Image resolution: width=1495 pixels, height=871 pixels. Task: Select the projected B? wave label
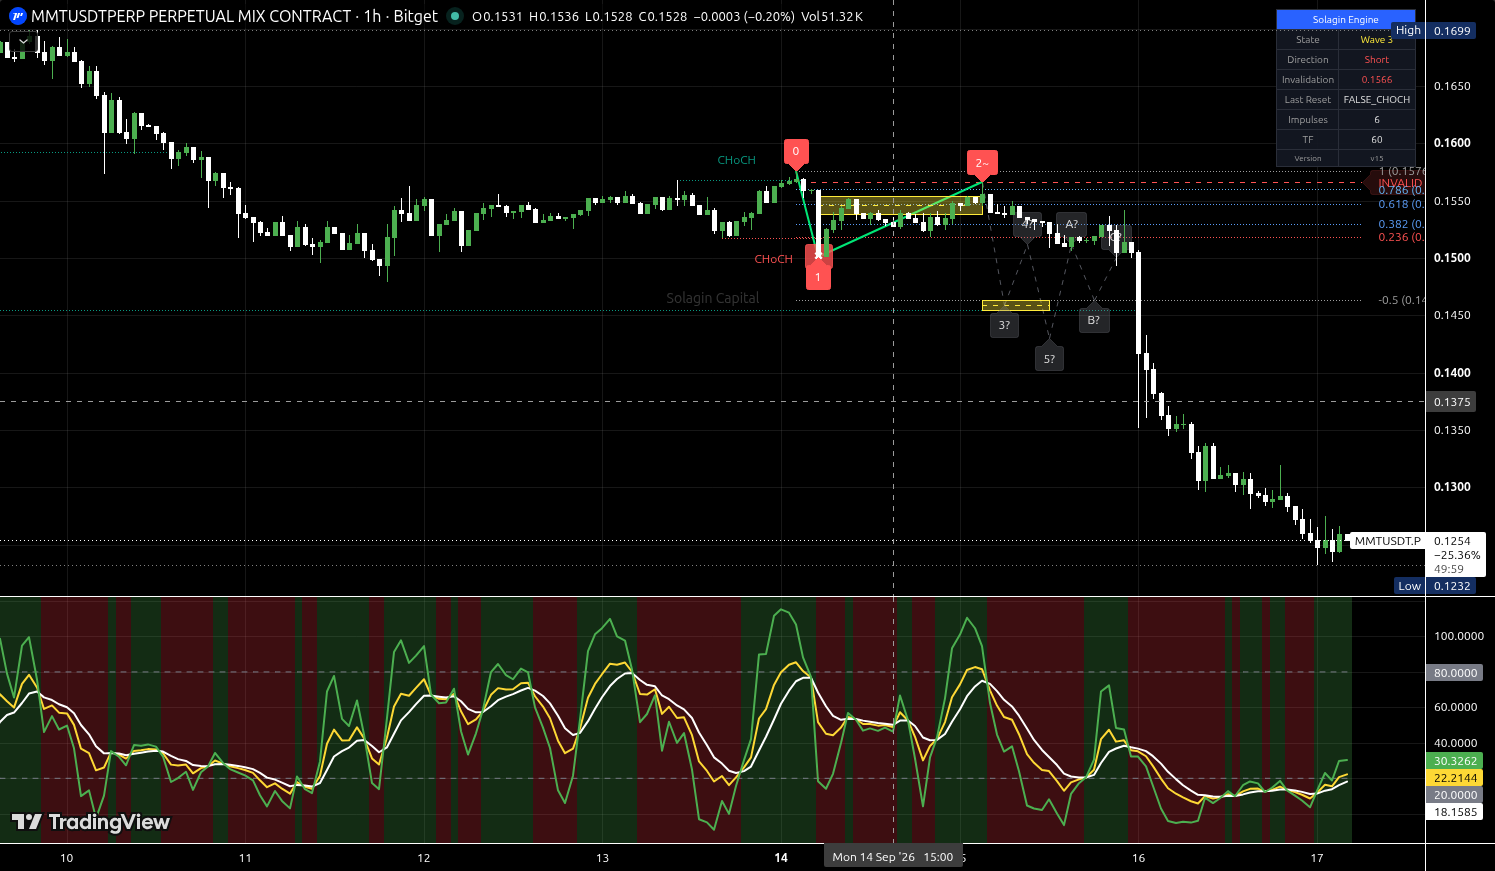(1094, 320)
